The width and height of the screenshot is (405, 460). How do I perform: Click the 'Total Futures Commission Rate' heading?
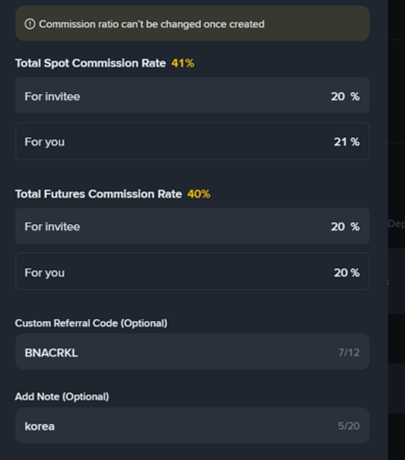[98, 194]
